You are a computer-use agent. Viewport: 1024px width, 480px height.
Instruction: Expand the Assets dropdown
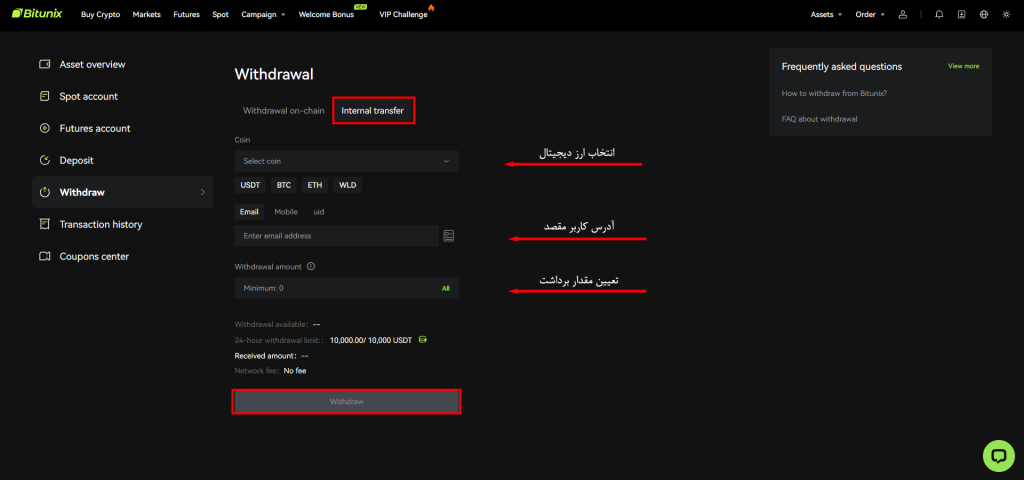tap(826, 14)
